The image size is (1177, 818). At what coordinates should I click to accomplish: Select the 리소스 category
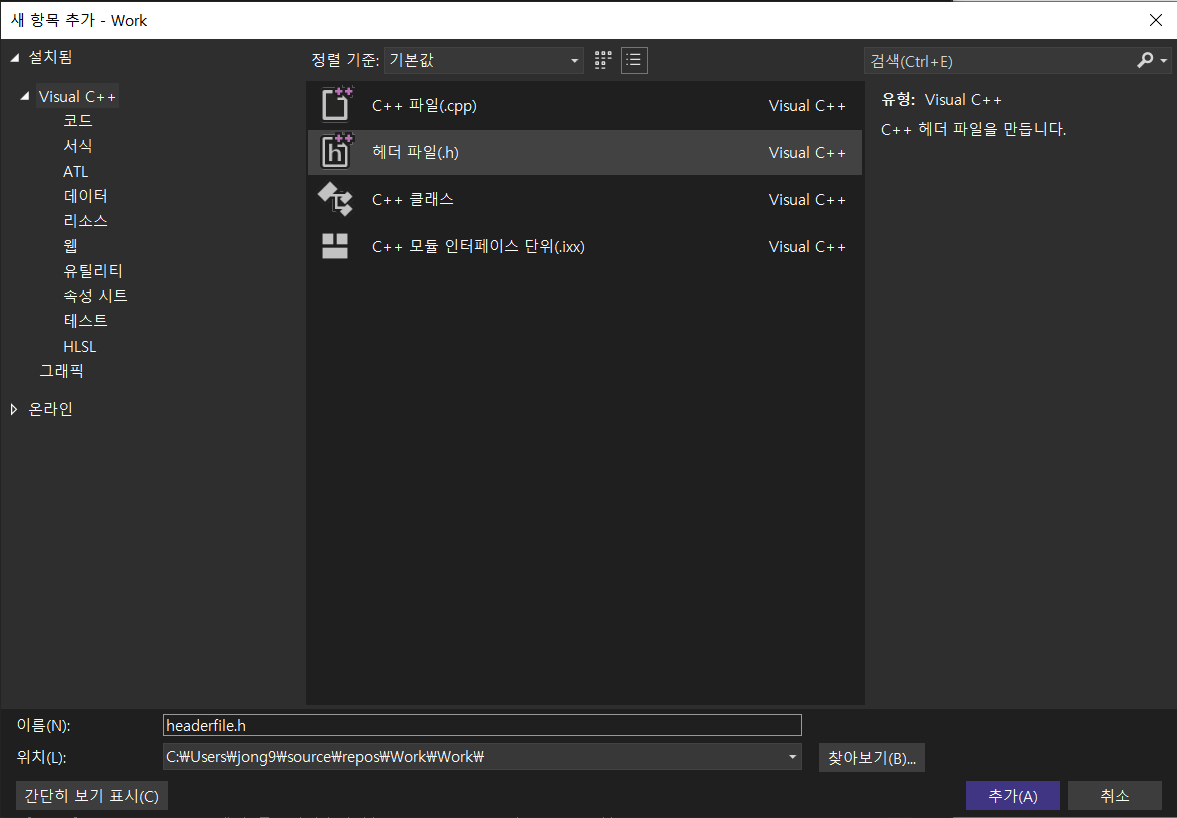click(86, 221)
